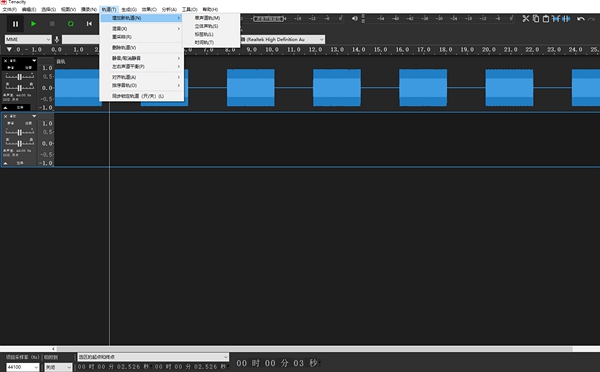Viewport: 600px width, 372px height.
Task: Adjust first track's pan slider
Action: click(x=20, y=88)
